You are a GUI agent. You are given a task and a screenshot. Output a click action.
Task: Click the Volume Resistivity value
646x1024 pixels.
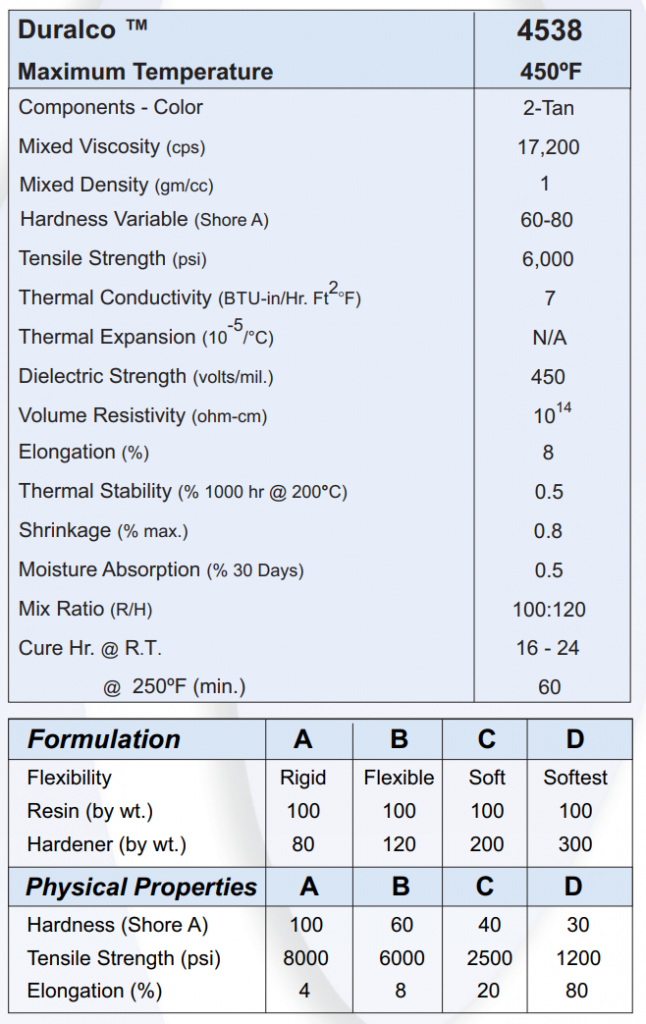(x=551, y=414)
